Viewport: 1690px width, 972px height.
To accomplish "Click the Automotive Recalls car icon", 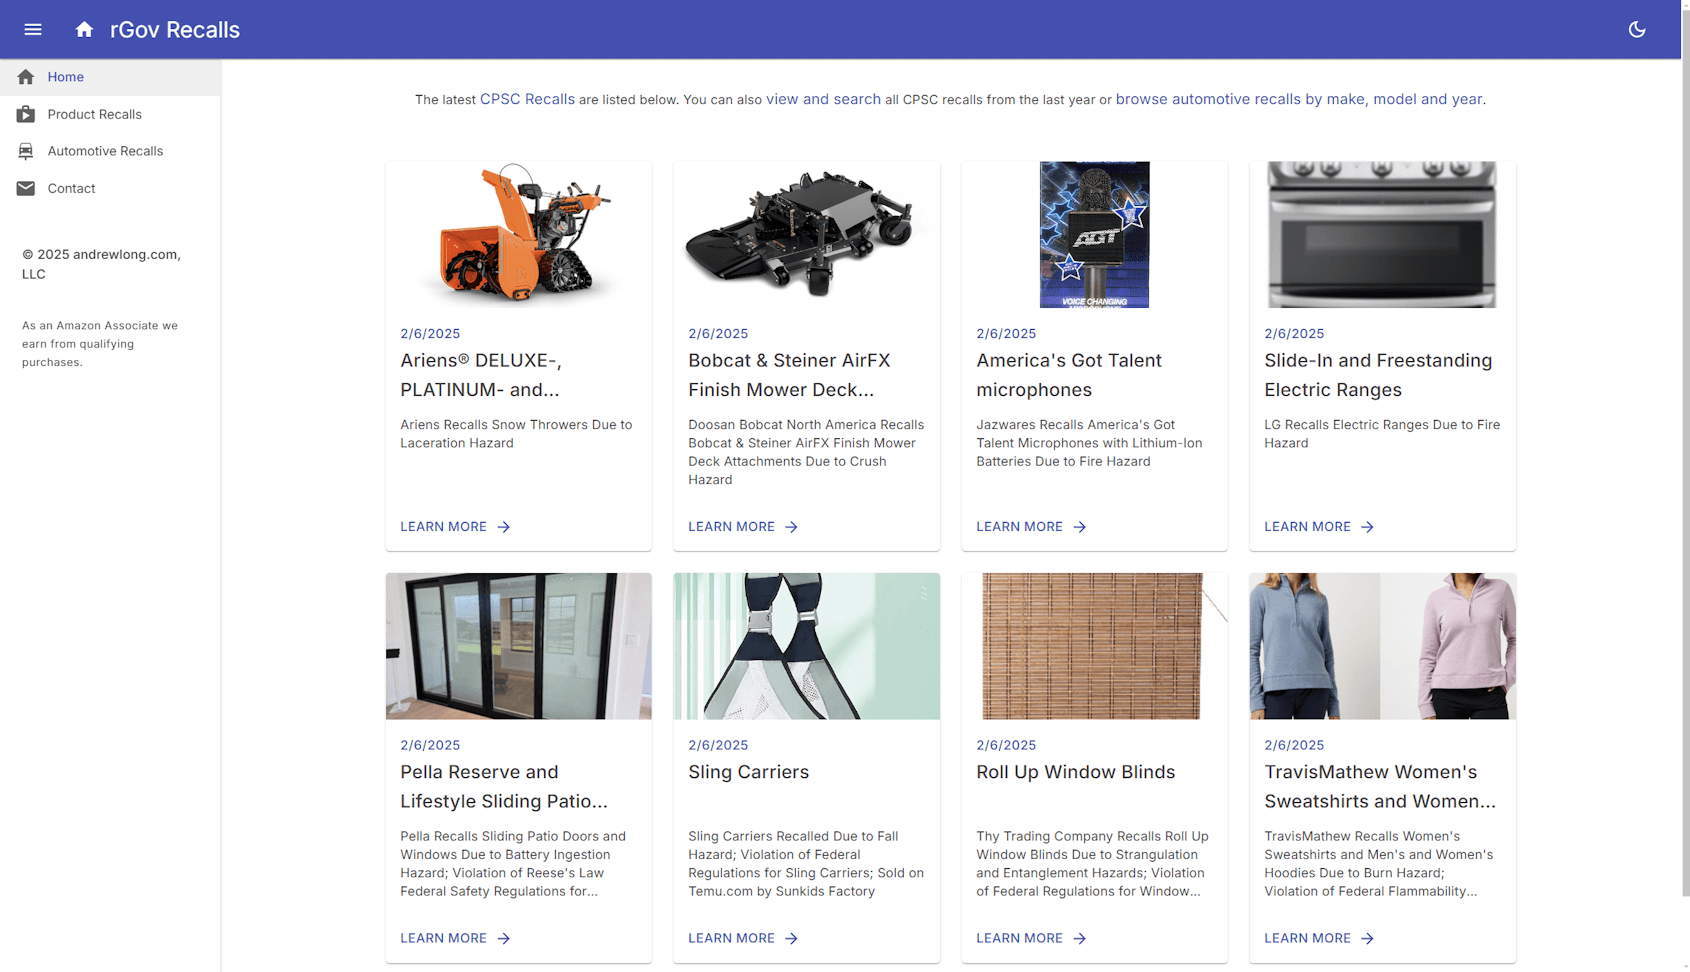I will tap(25, 151).
